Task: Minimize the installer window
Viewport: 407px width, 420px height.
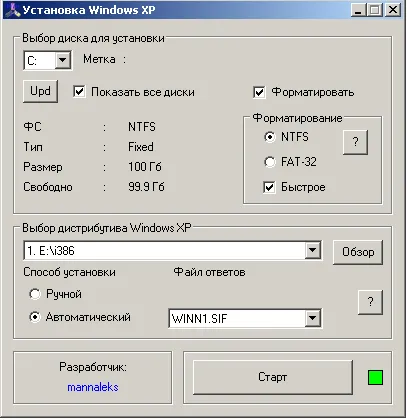Action: [358, 10]
